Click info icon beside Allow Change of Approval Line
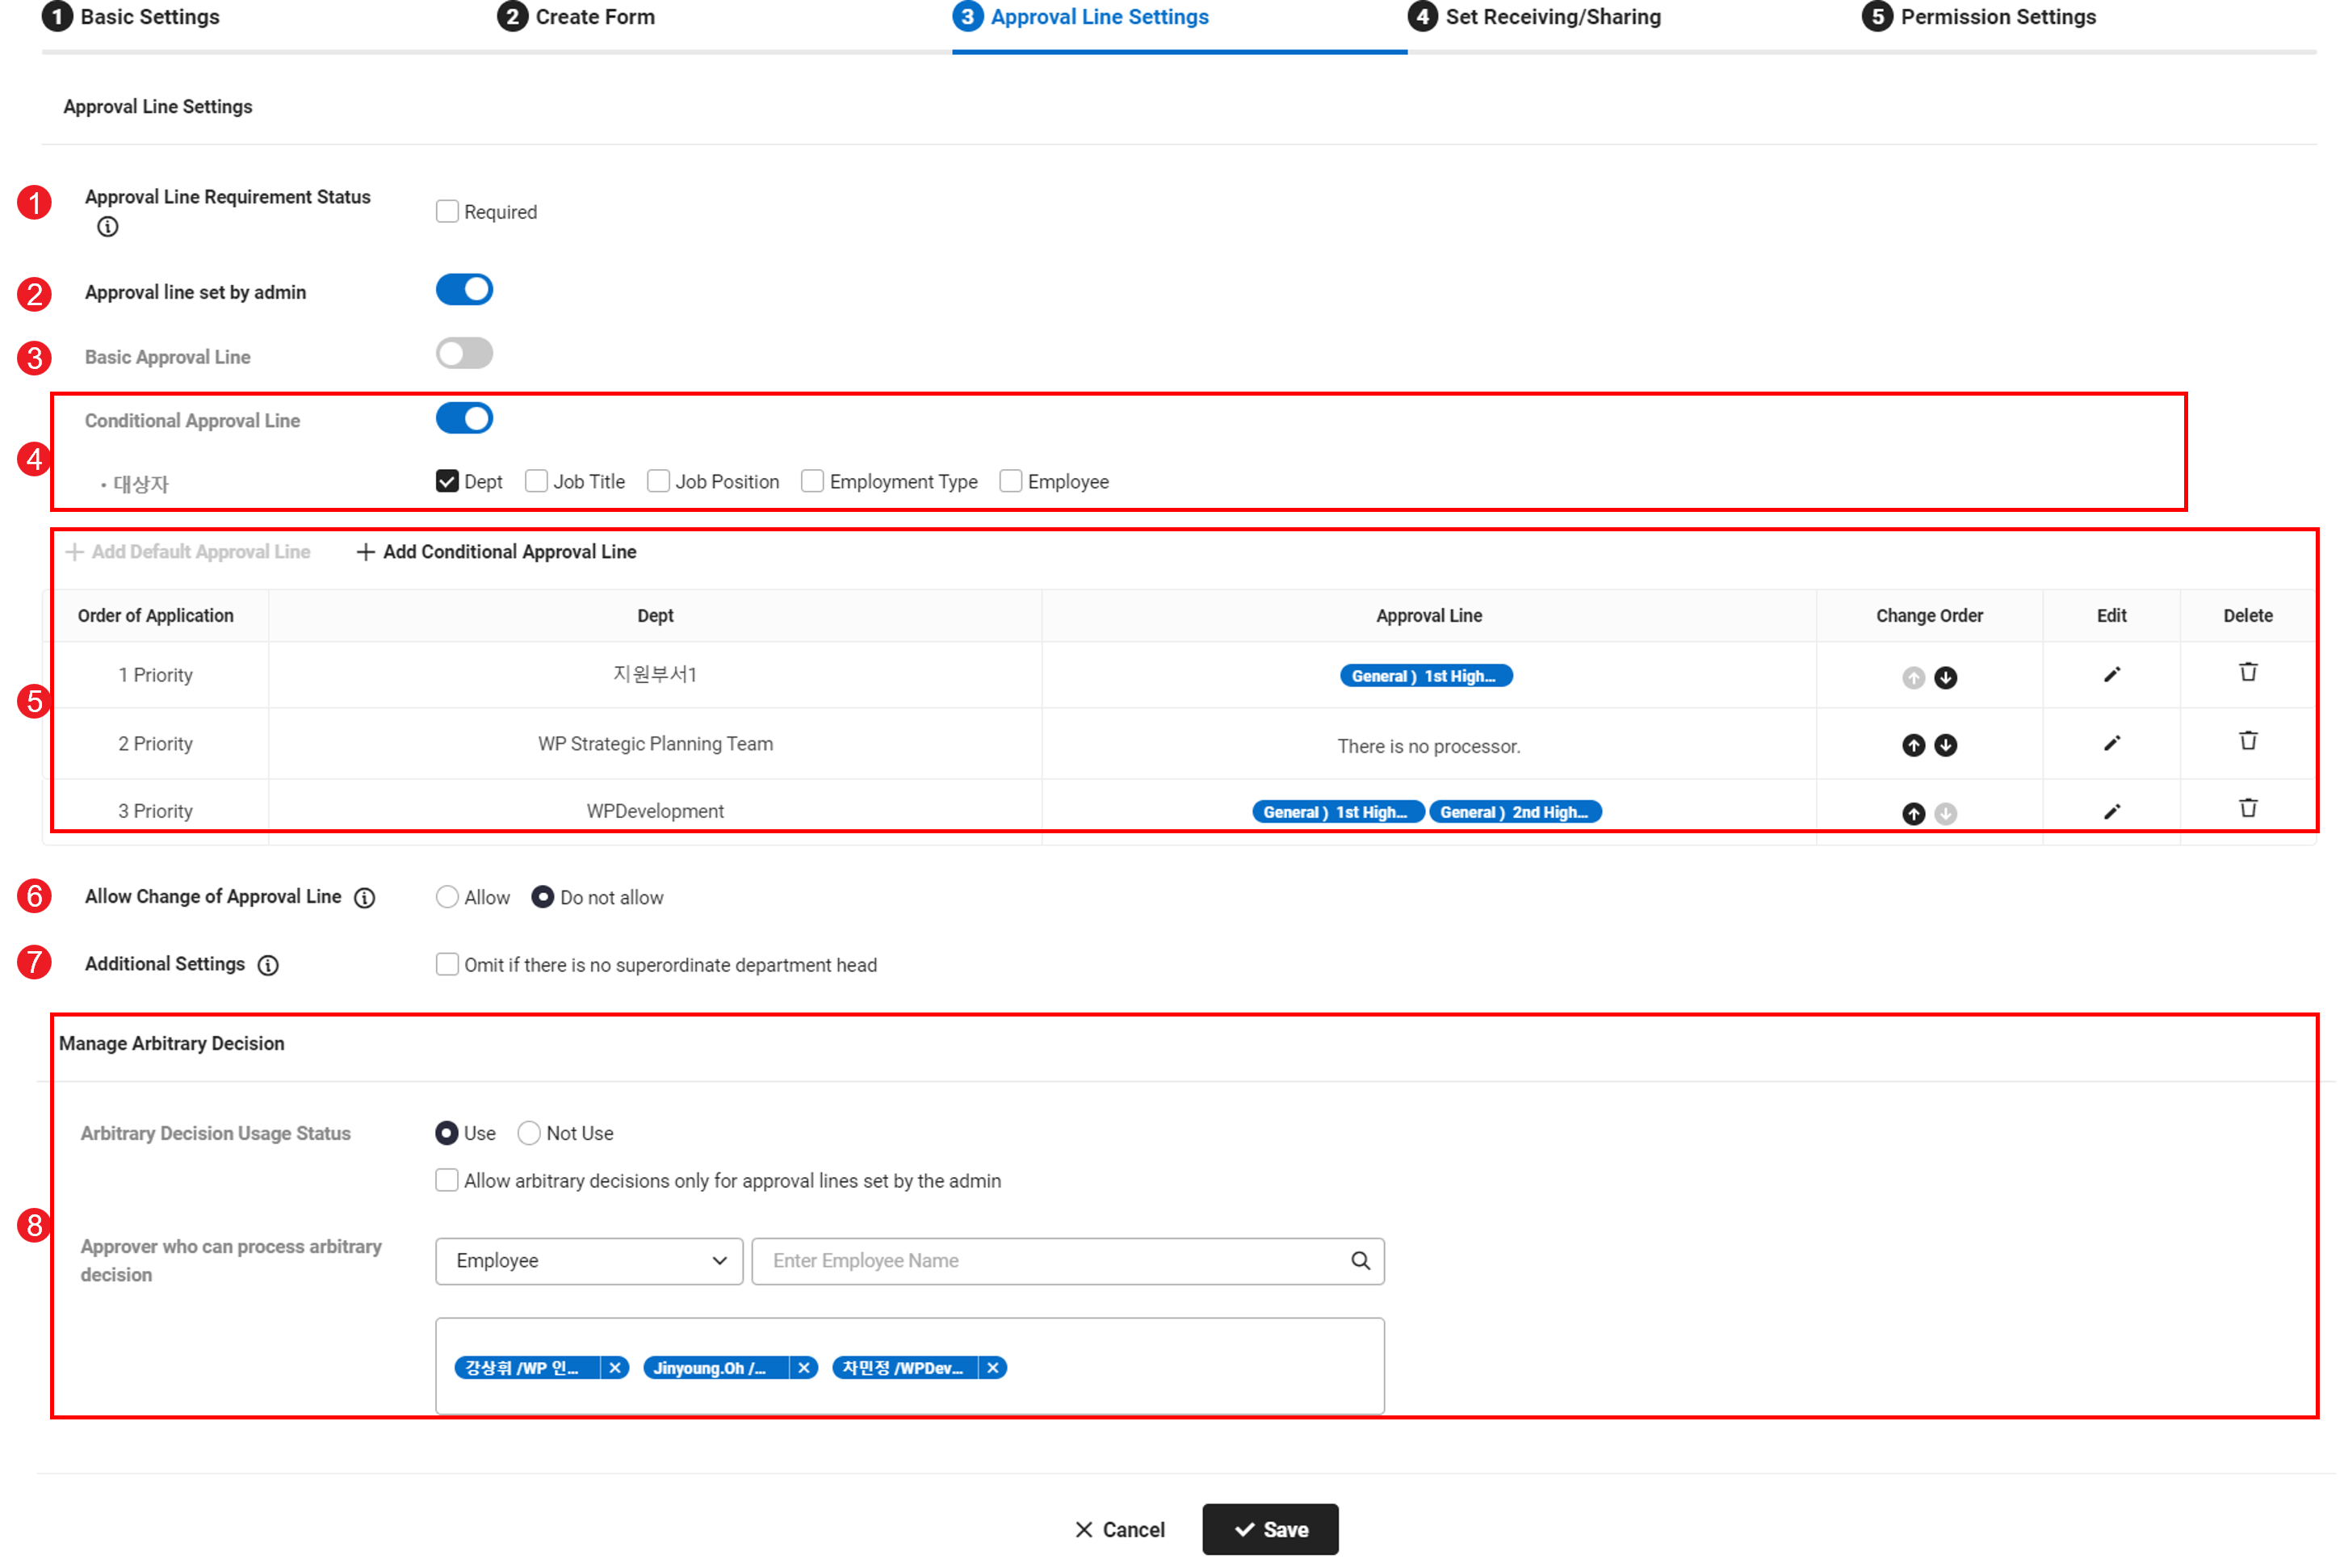The width and height of the screenshot is (2344, 1568). tap(365, 898)
